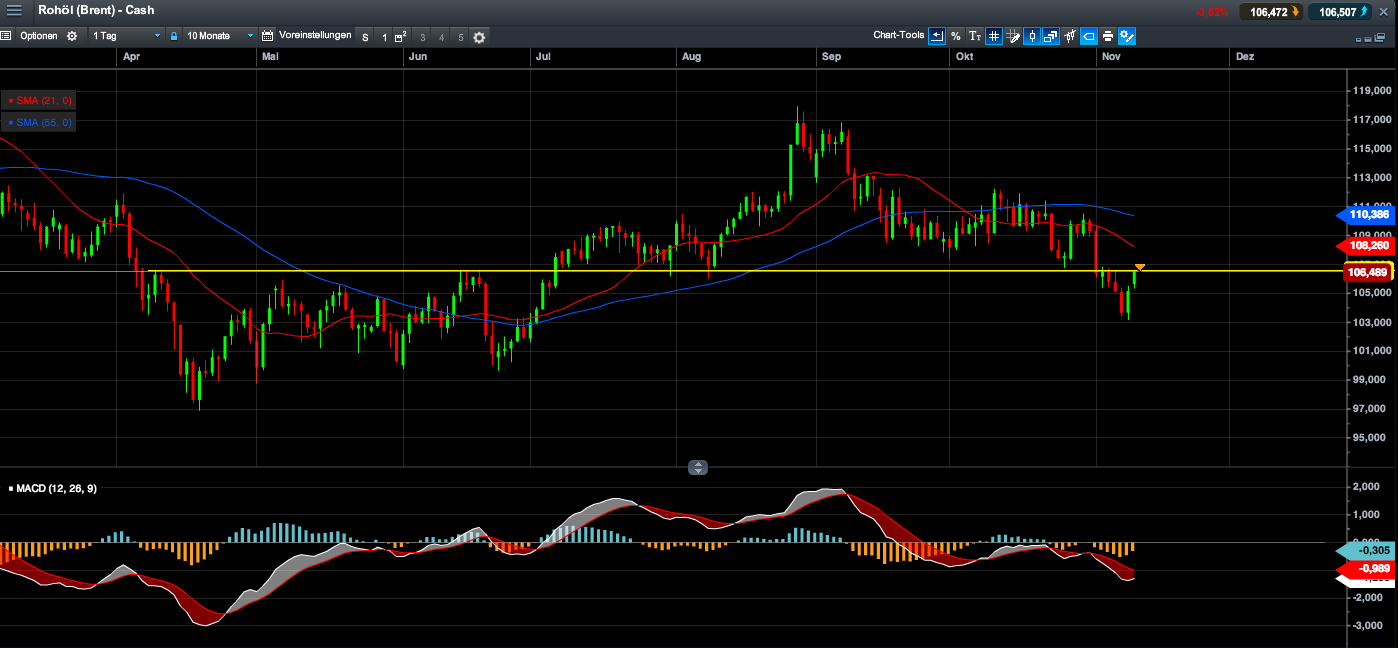1398x648 pixels.
Task: Select the text annotation (Tt) tool
Action: click(975, 36)
